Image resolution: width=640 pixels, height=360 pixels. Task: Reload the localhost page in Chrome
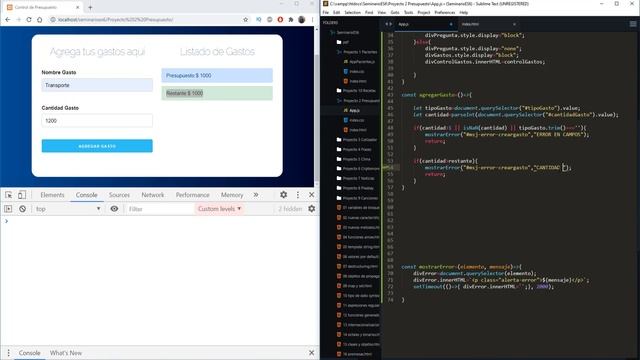pyautogui.click(x=29, y=20)
